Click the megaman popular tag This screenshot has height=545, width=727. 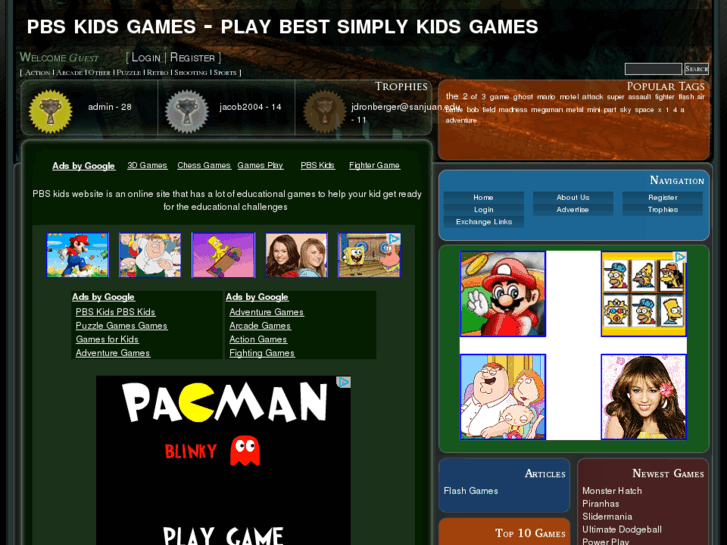pyautogui.click(x=547, y=110)
